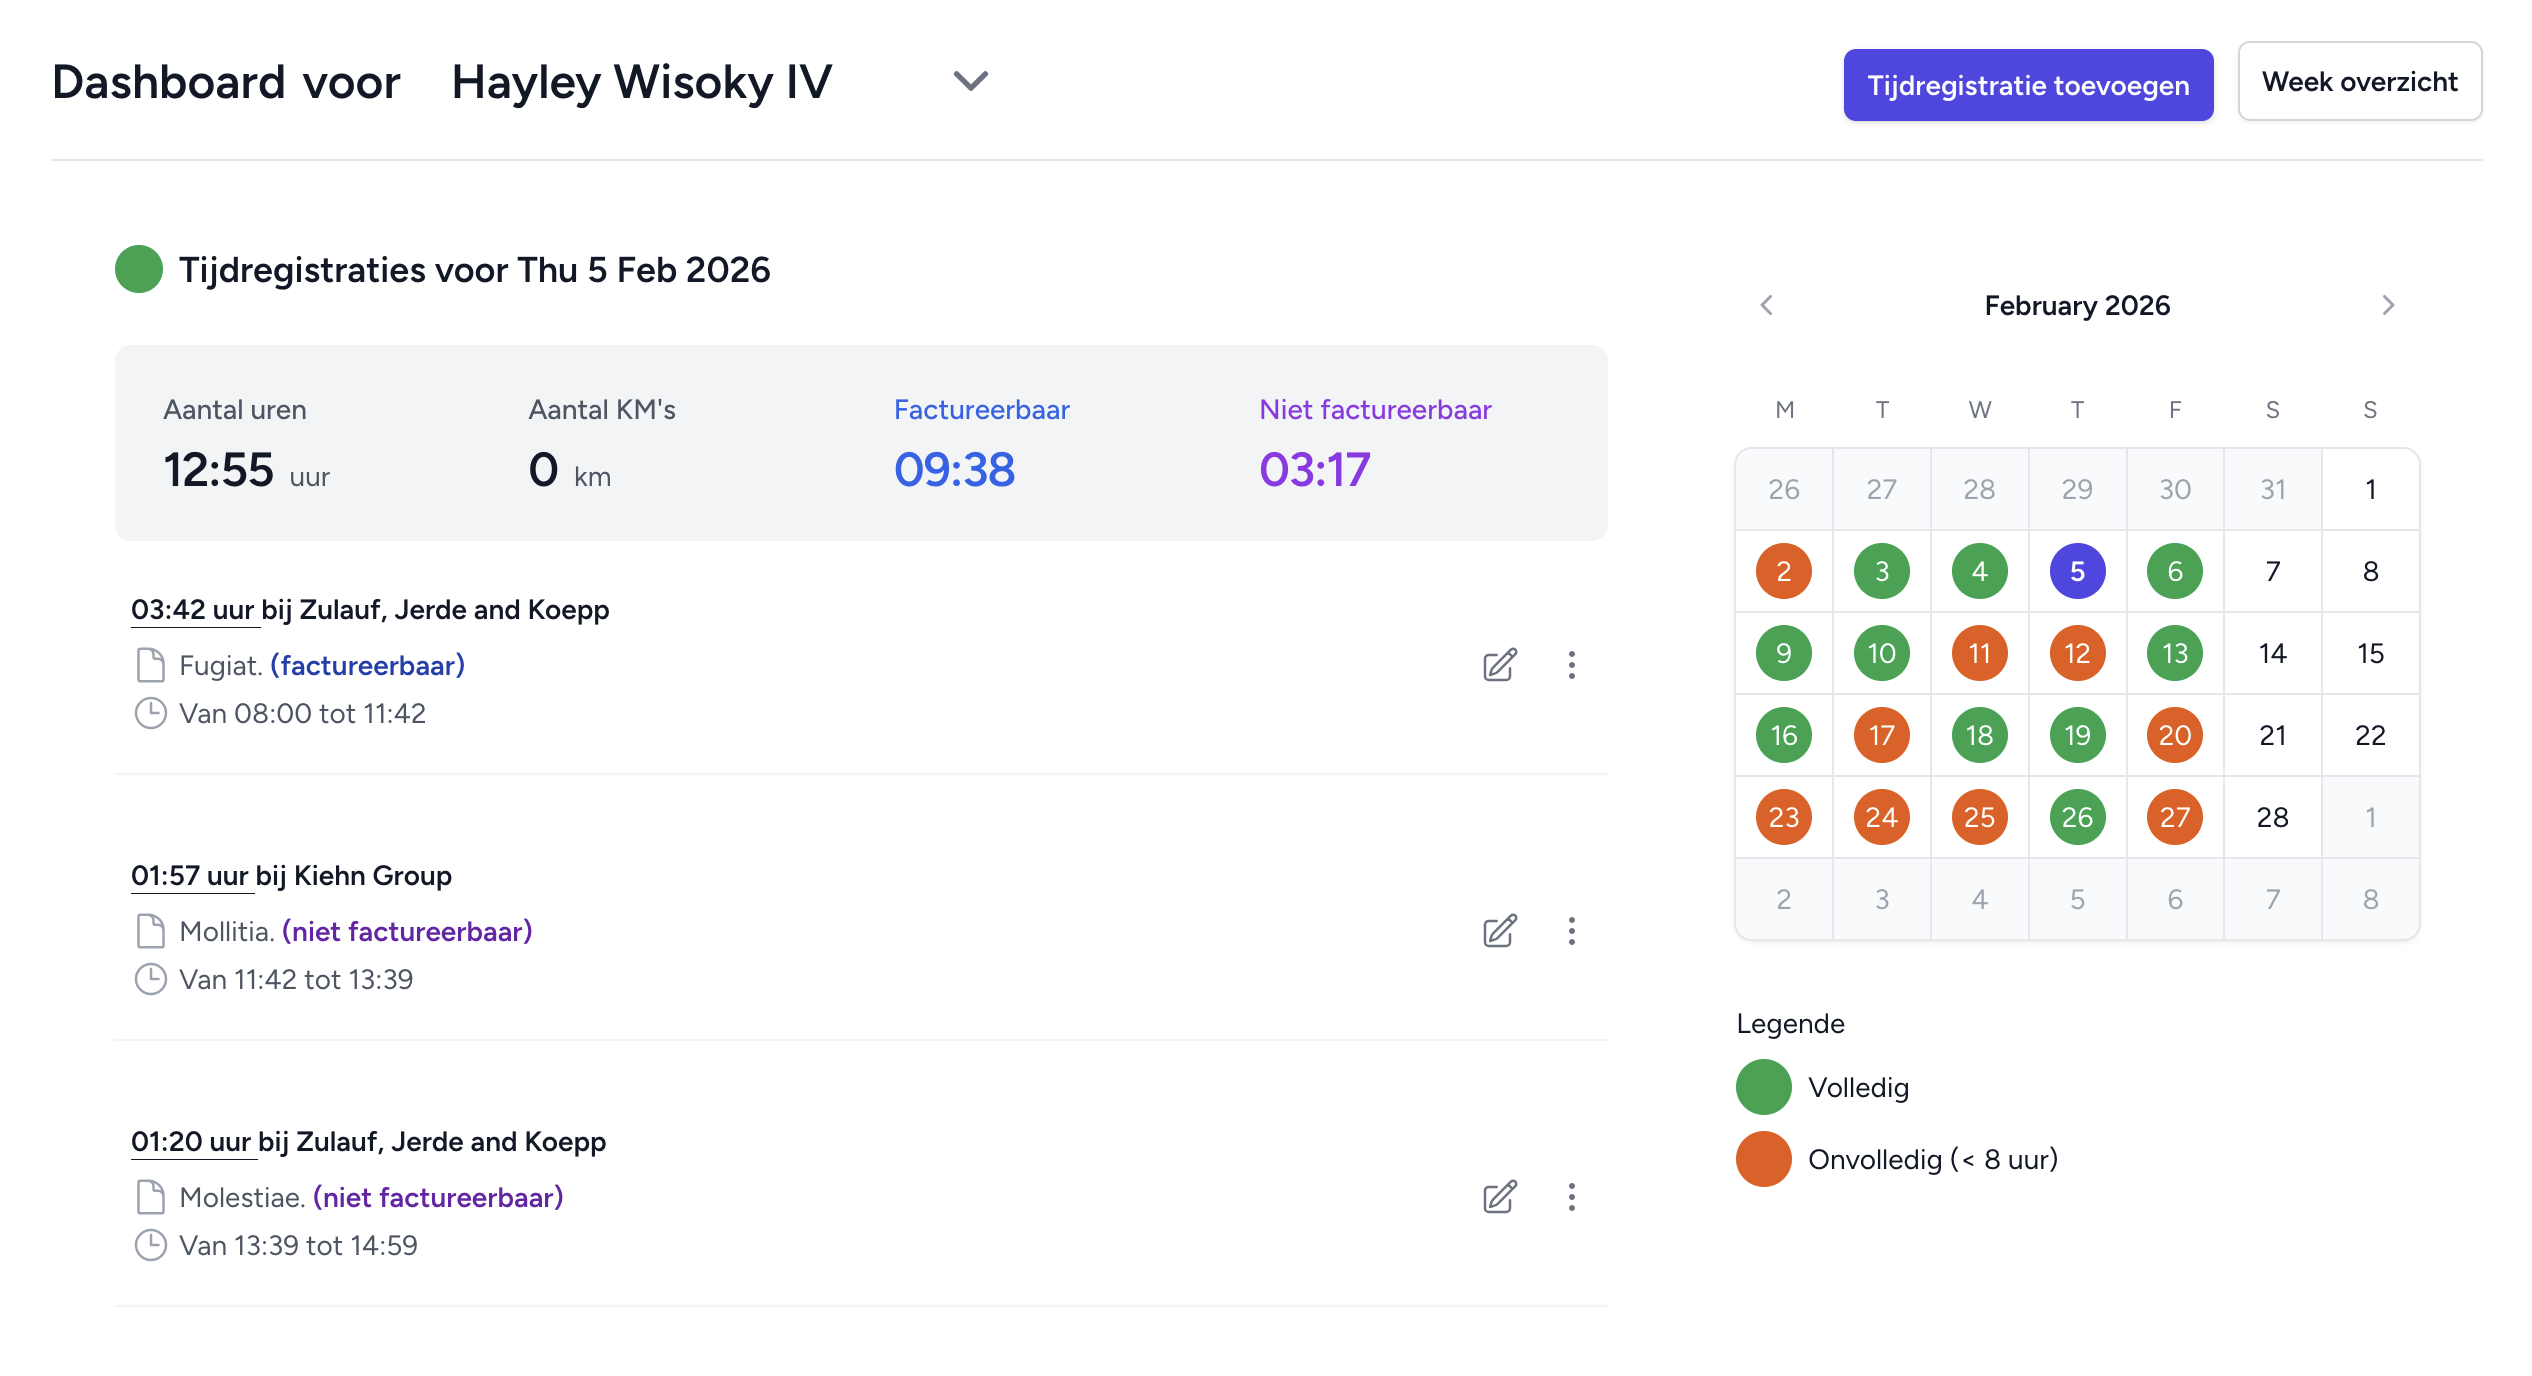This screenshot has width=2532, height=1376.
Task: Go to previous month in calendar
Action: coord(1767,305)
